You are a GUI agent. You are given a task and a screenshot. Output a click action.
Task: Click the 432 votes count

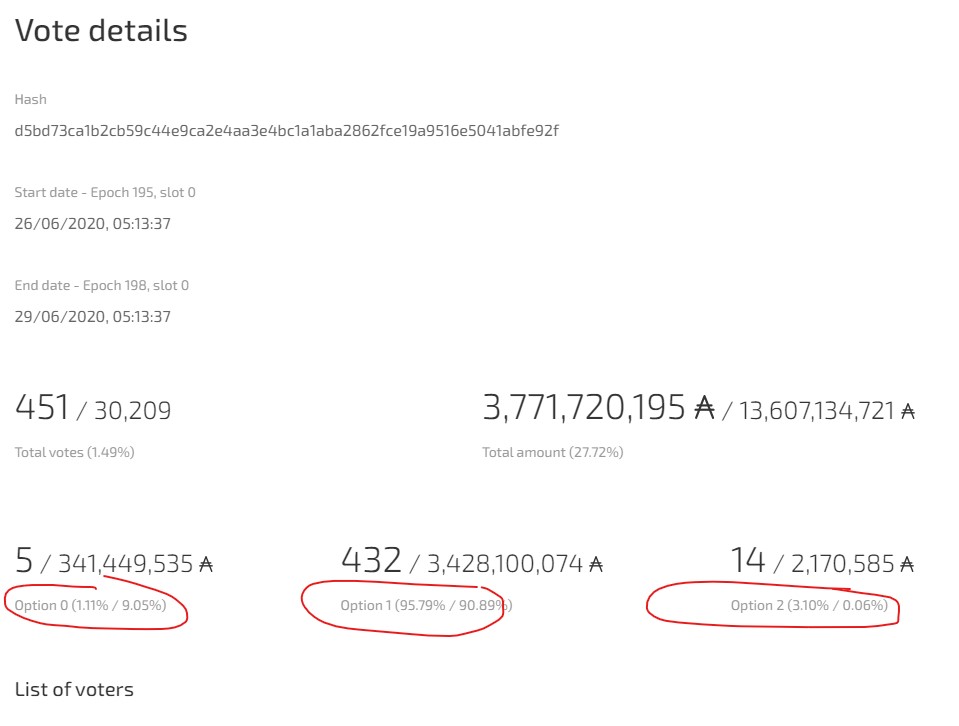(371, 561)
